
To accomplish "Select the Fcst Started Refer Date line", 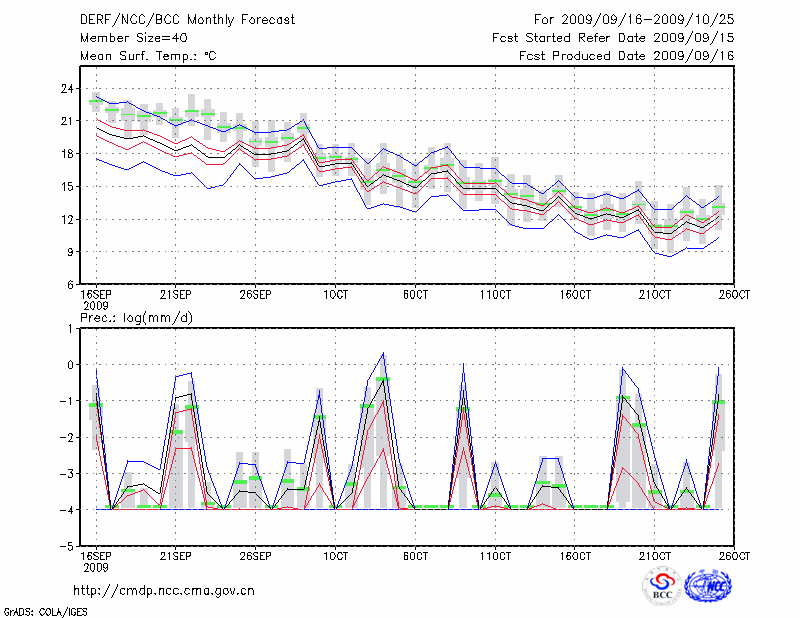I will pos(613,38).
